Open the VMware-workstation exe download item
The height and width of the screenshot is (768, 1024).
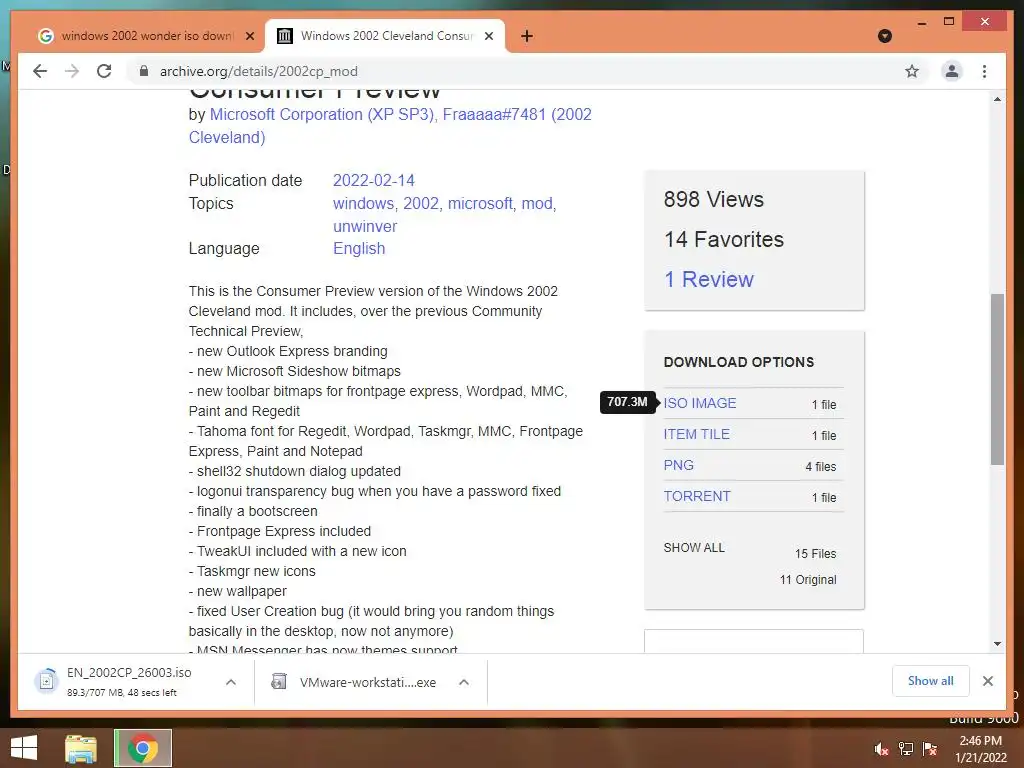[x=356, y=682]
